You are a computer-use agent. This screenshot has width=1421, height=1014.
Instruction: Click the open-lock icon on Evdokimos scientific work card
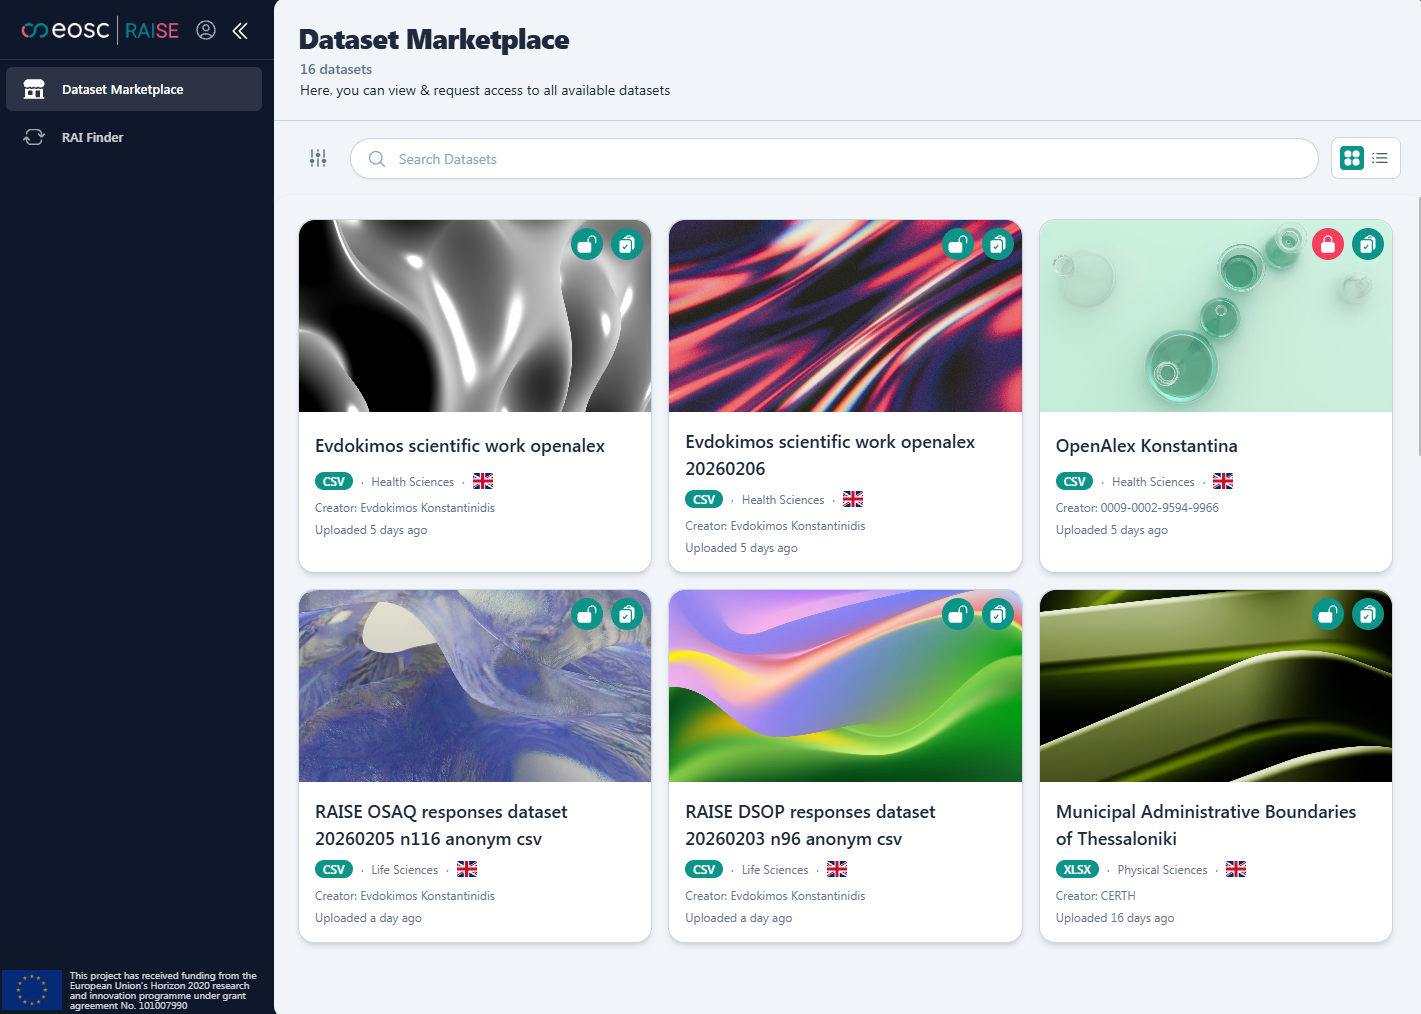586,243
